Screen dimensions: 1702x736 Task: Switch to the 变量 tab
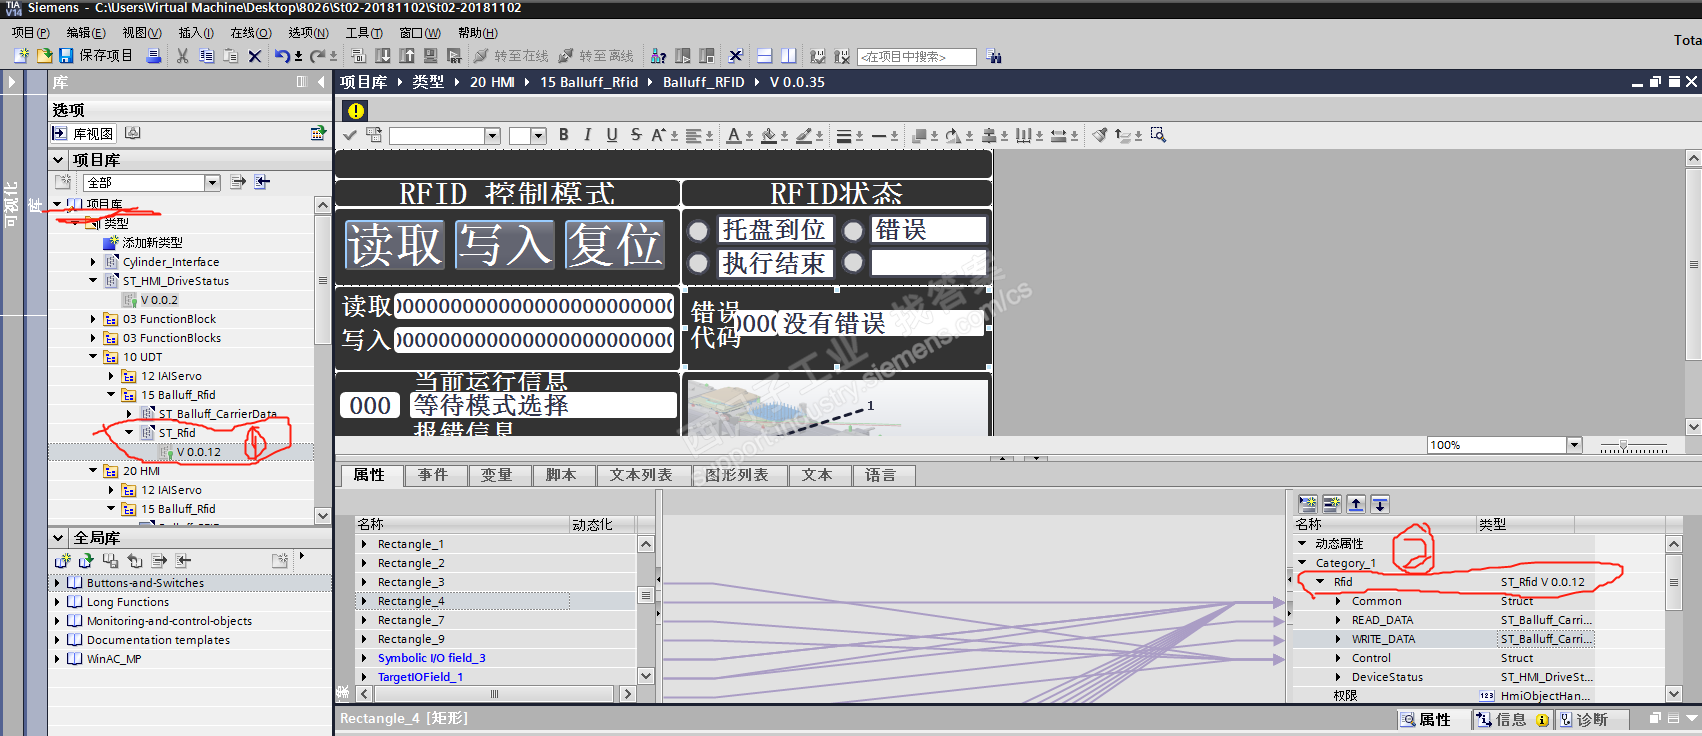[497, 475]
